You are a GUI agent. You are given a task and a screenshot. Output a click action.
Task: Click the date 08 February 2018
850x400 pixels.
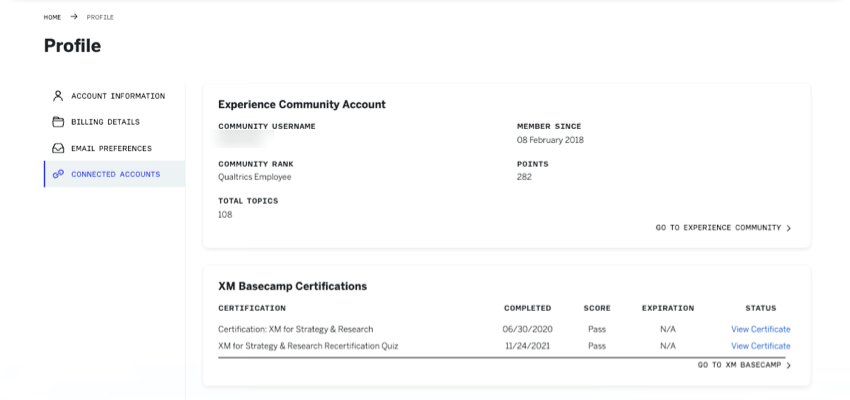click(550, 140)
